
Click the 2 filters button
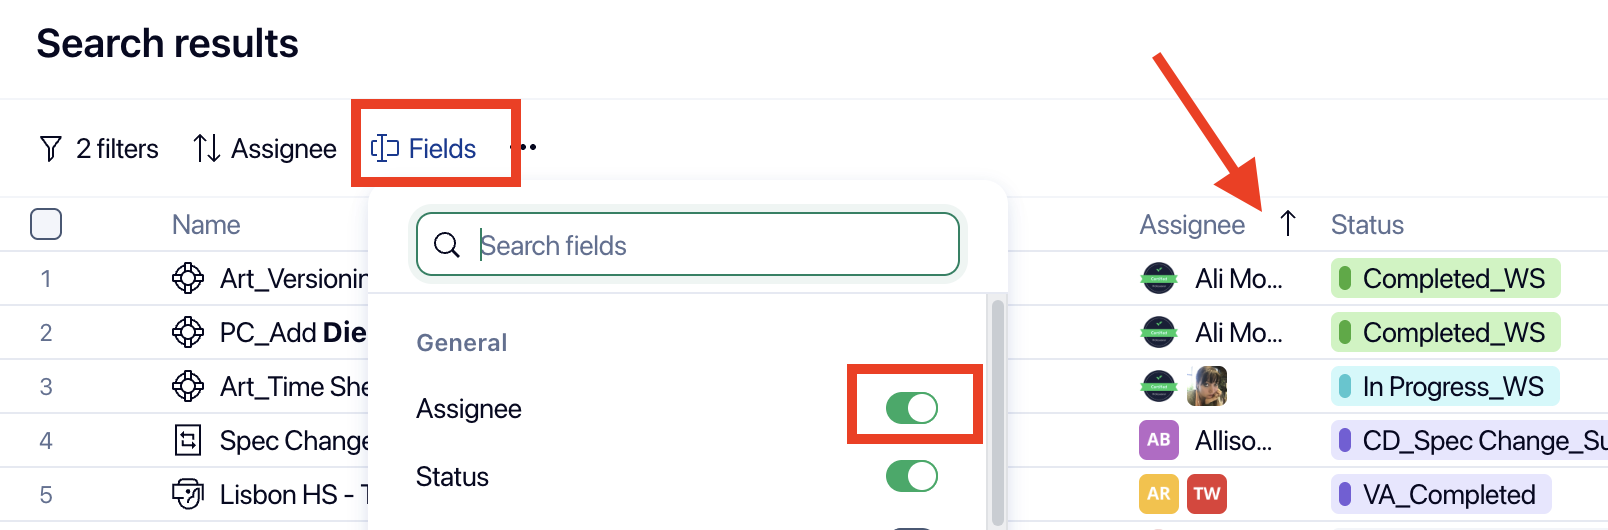point(99,149)
